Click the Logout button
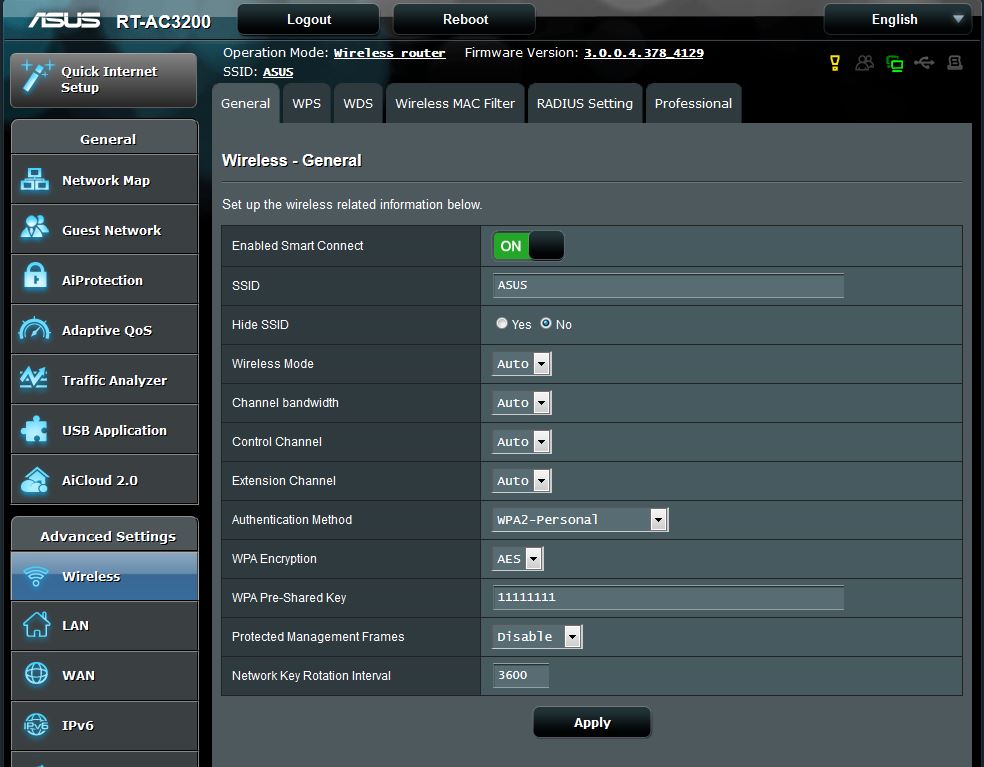984x767 pixels. 309,19
